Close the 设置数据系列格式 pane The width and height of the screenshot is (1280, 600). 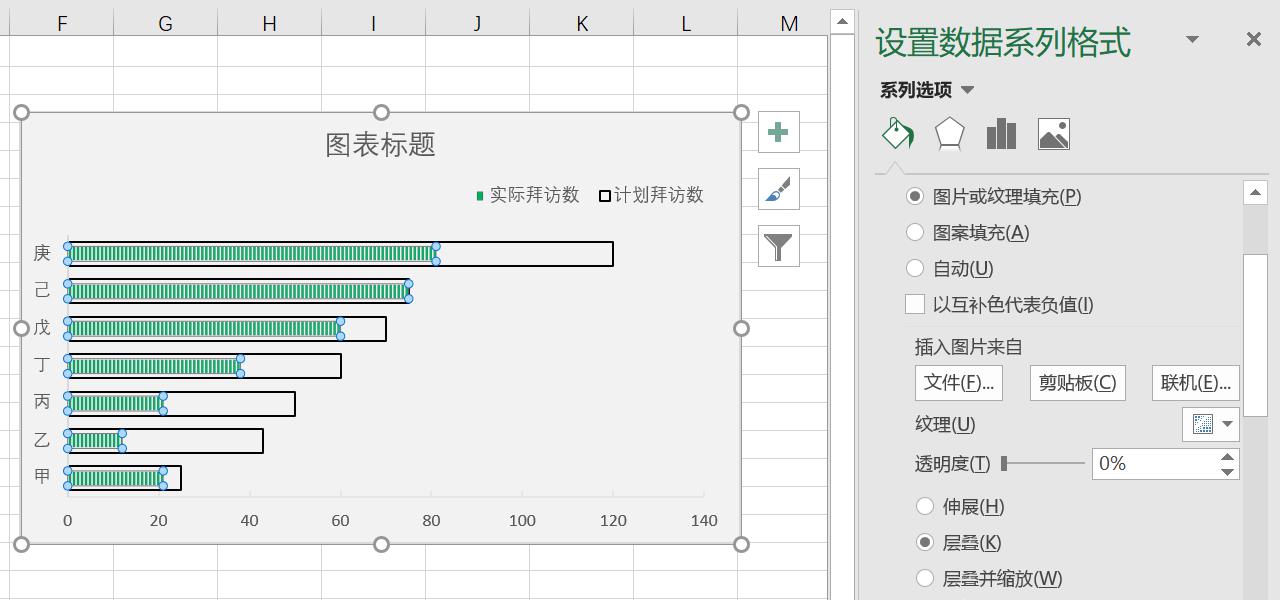(1253, 39)
